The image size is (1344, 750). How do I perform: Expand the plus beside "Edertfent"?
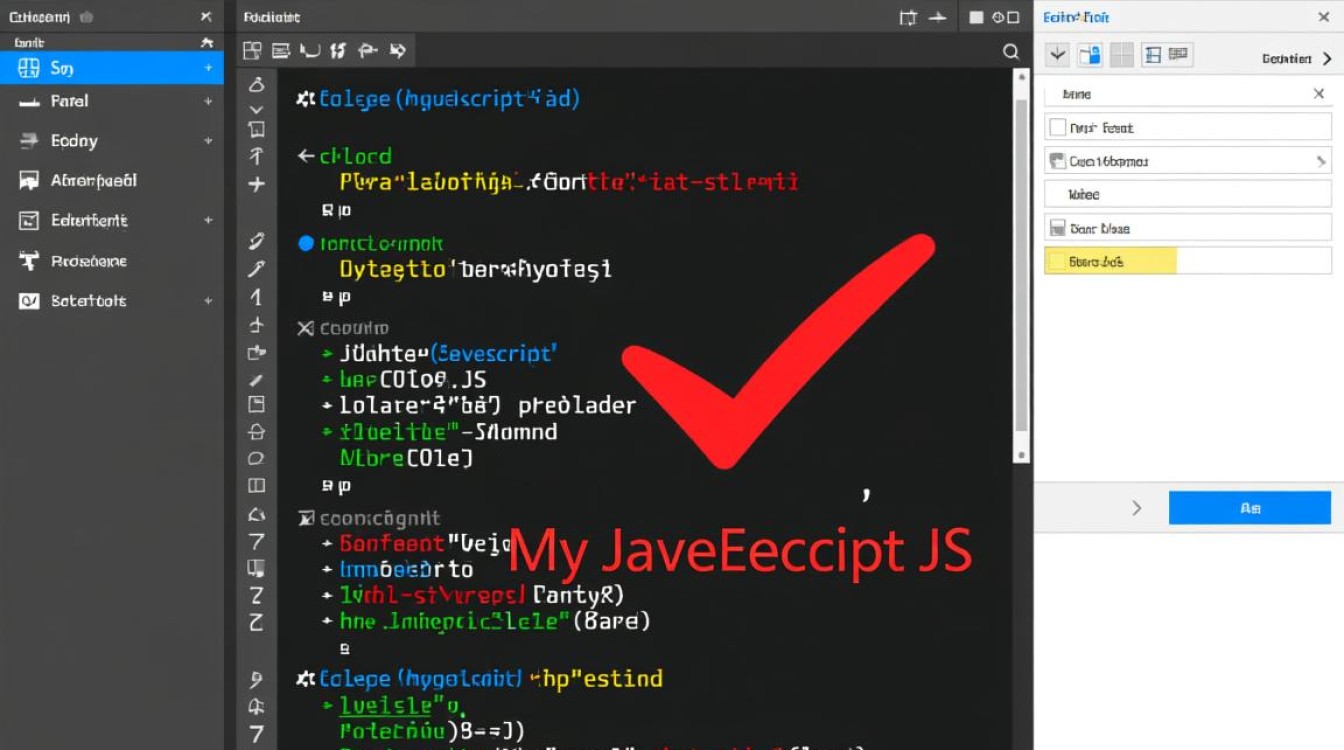pyautogui.click(x=208, y=220)
